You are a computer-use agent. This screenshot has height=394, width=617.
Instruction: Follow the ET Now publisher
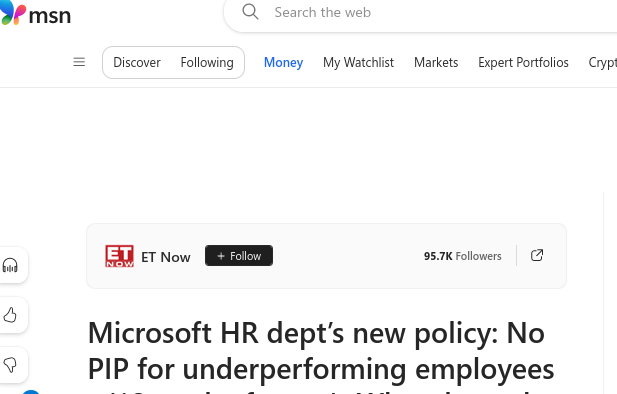239,255
